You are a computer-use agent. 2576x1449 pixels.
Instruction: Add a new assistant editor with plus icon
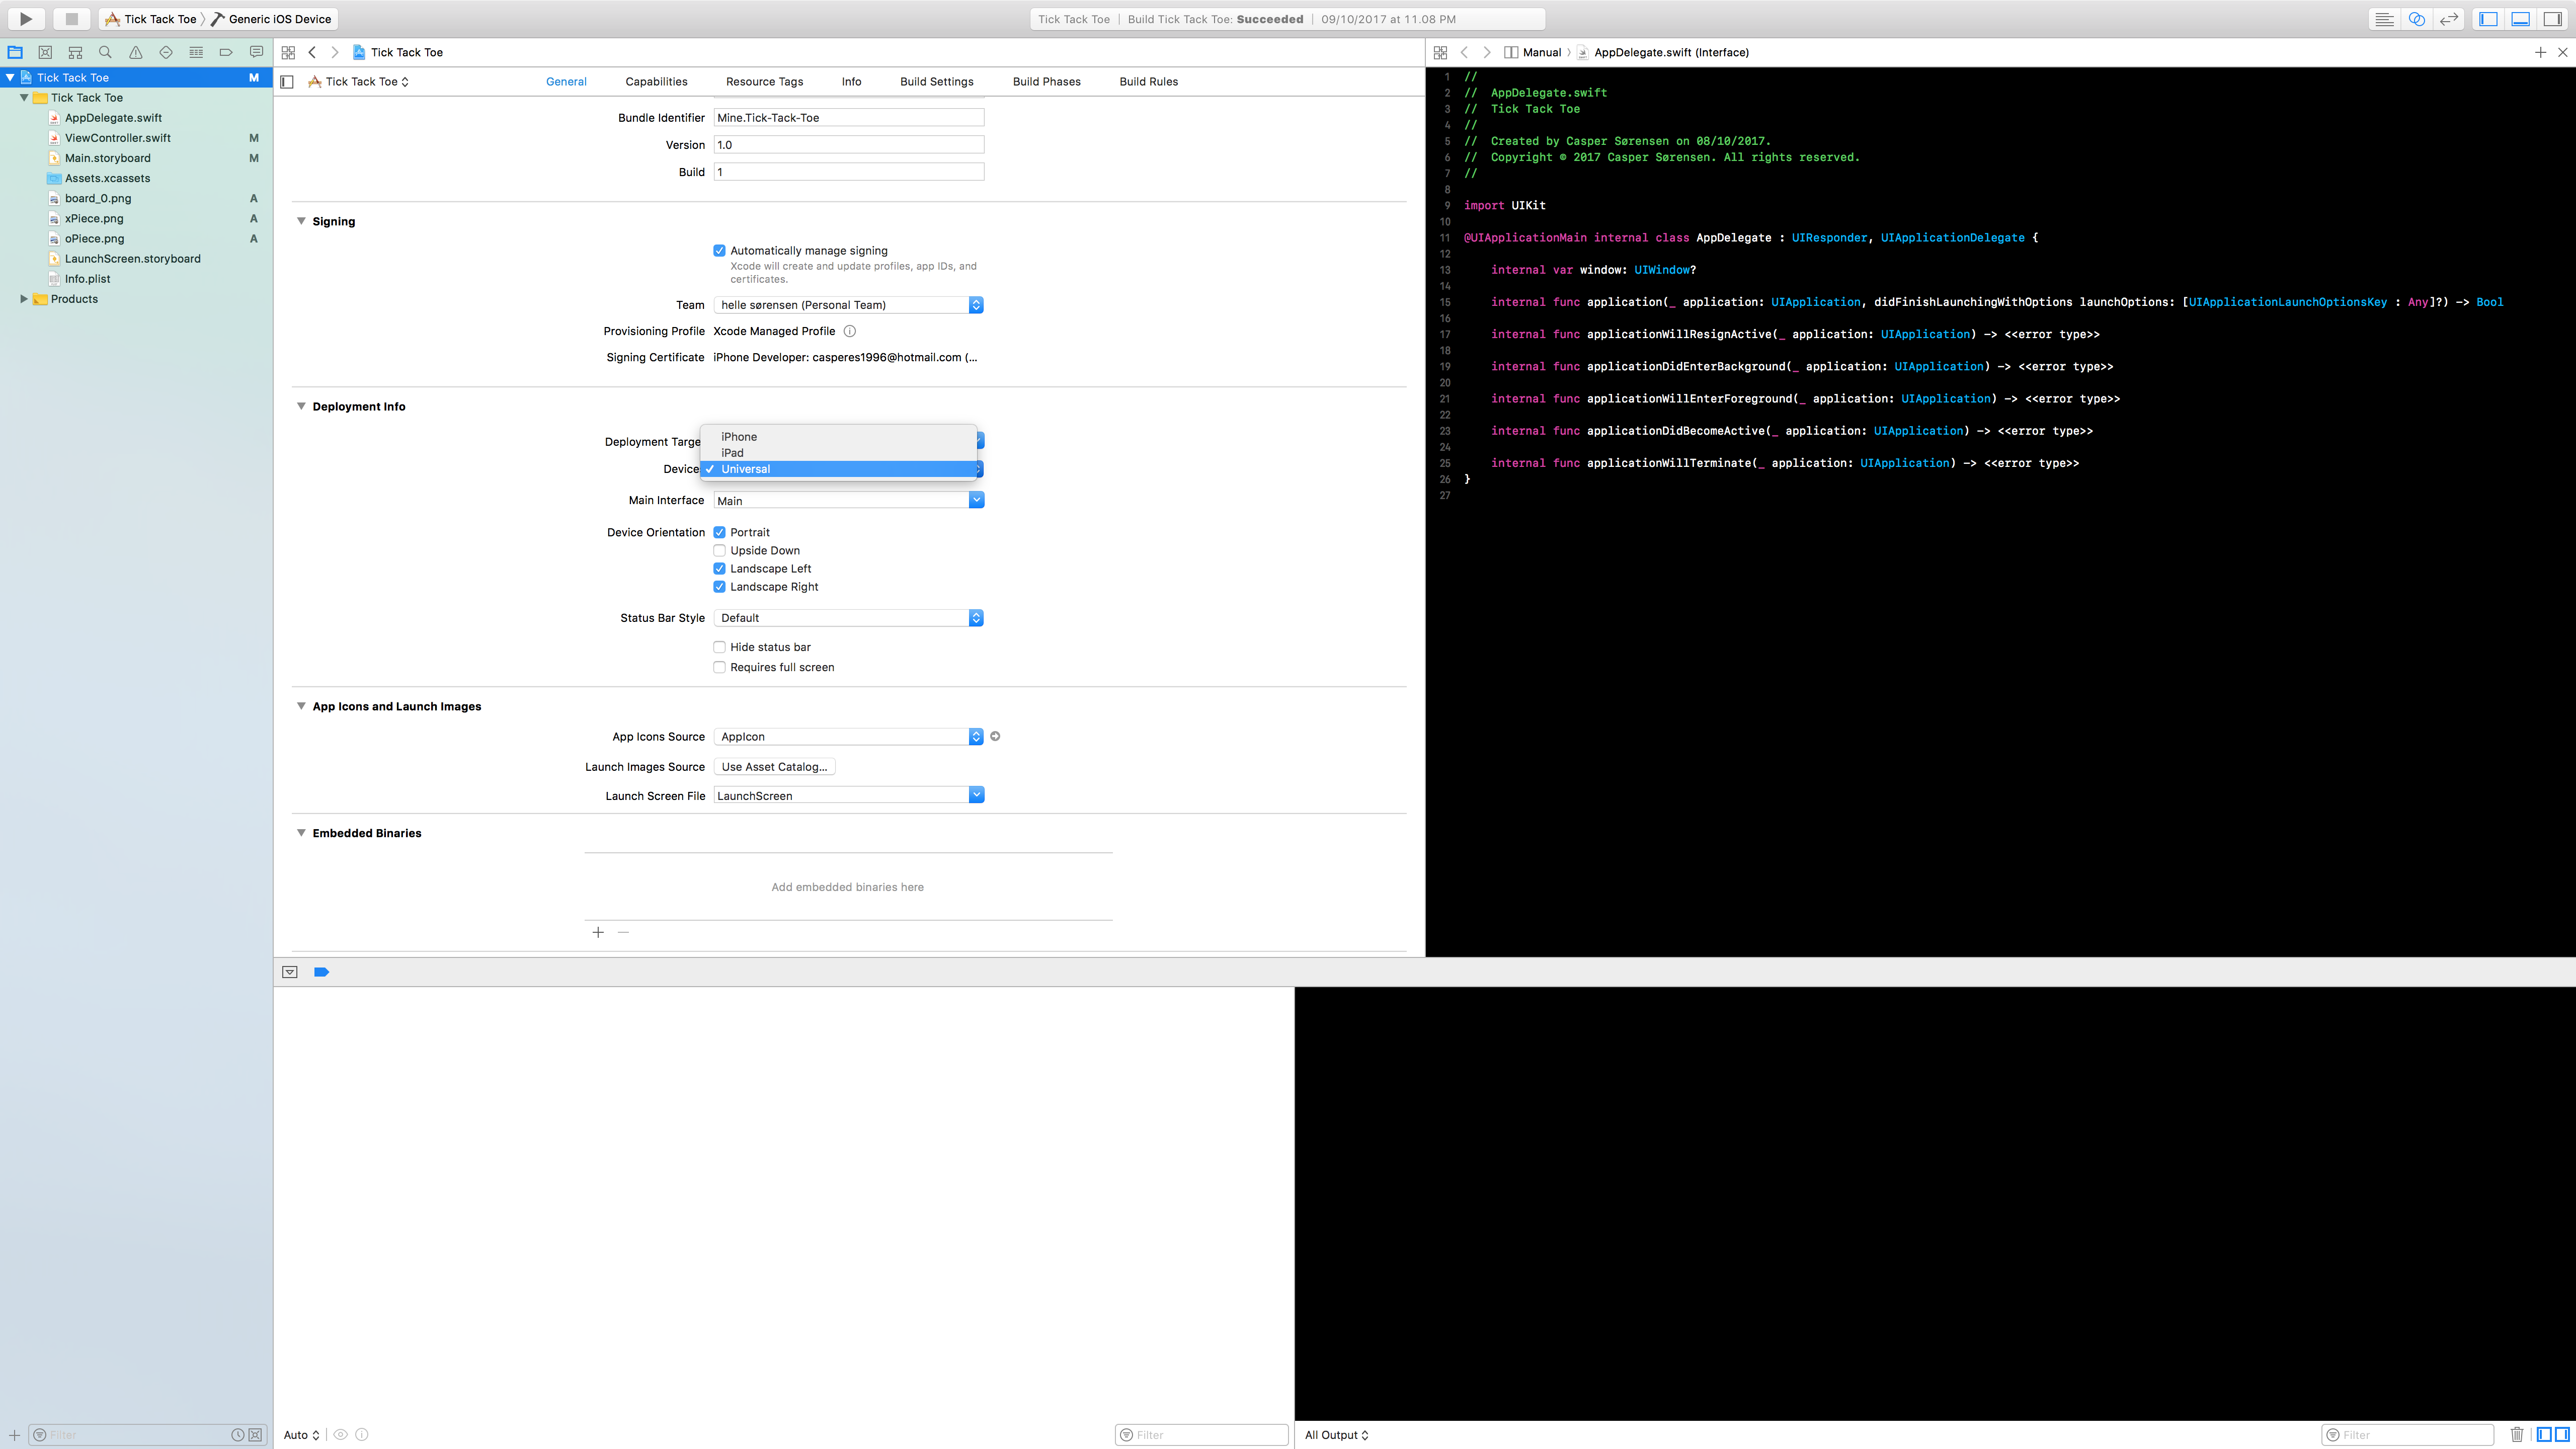coord(2540,52)
